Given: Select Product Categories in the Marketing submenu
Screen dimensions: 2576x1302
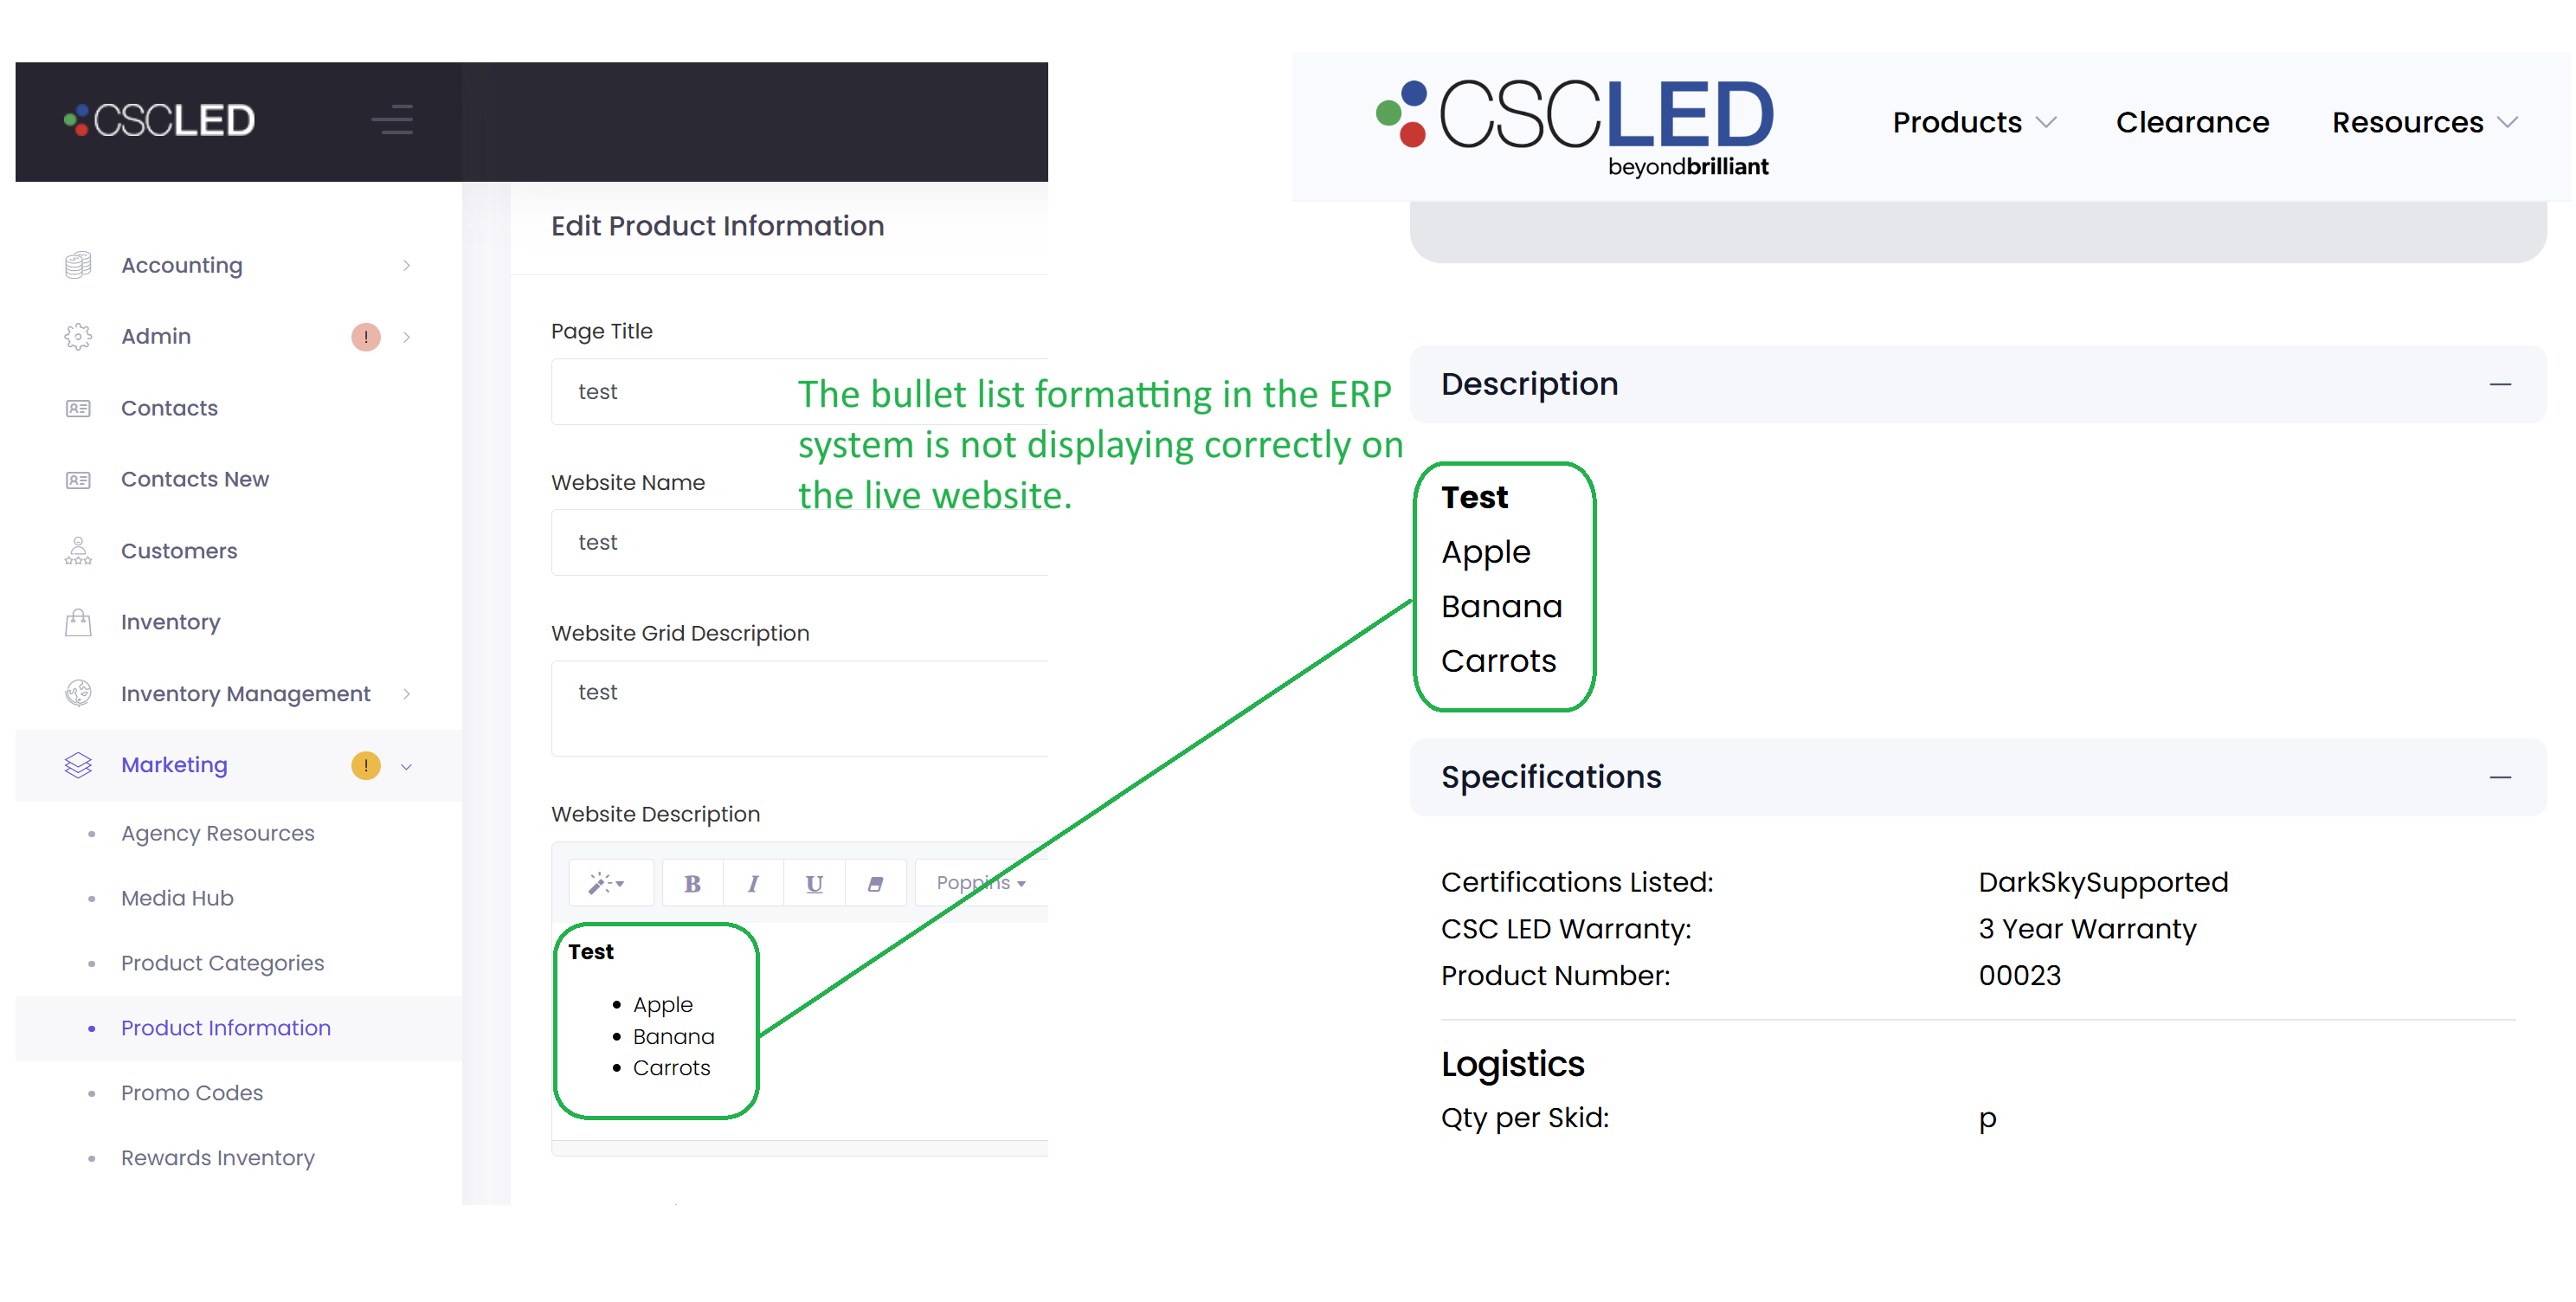Looking at the screenshot, I should coord(222,963).
